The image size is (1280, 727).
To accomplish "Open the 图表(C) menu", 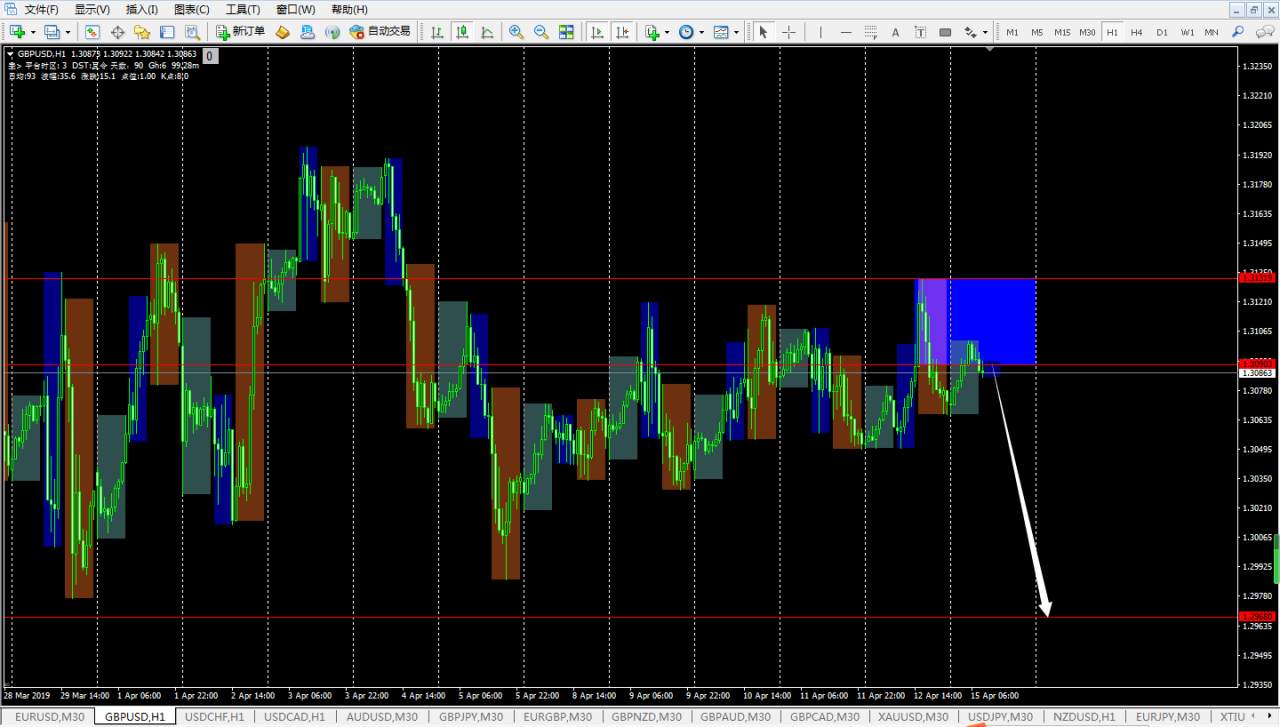I will point(192,9).
